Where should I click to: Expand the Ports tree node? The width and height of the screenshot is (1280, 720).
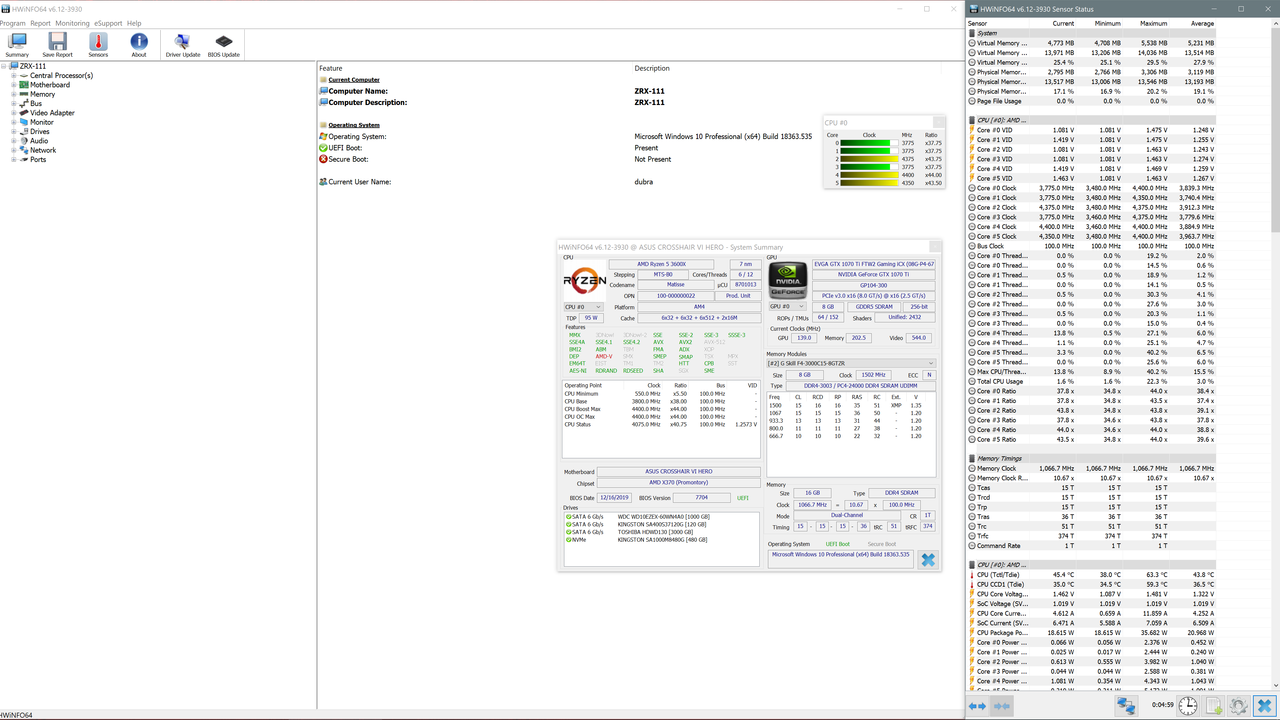14,159
